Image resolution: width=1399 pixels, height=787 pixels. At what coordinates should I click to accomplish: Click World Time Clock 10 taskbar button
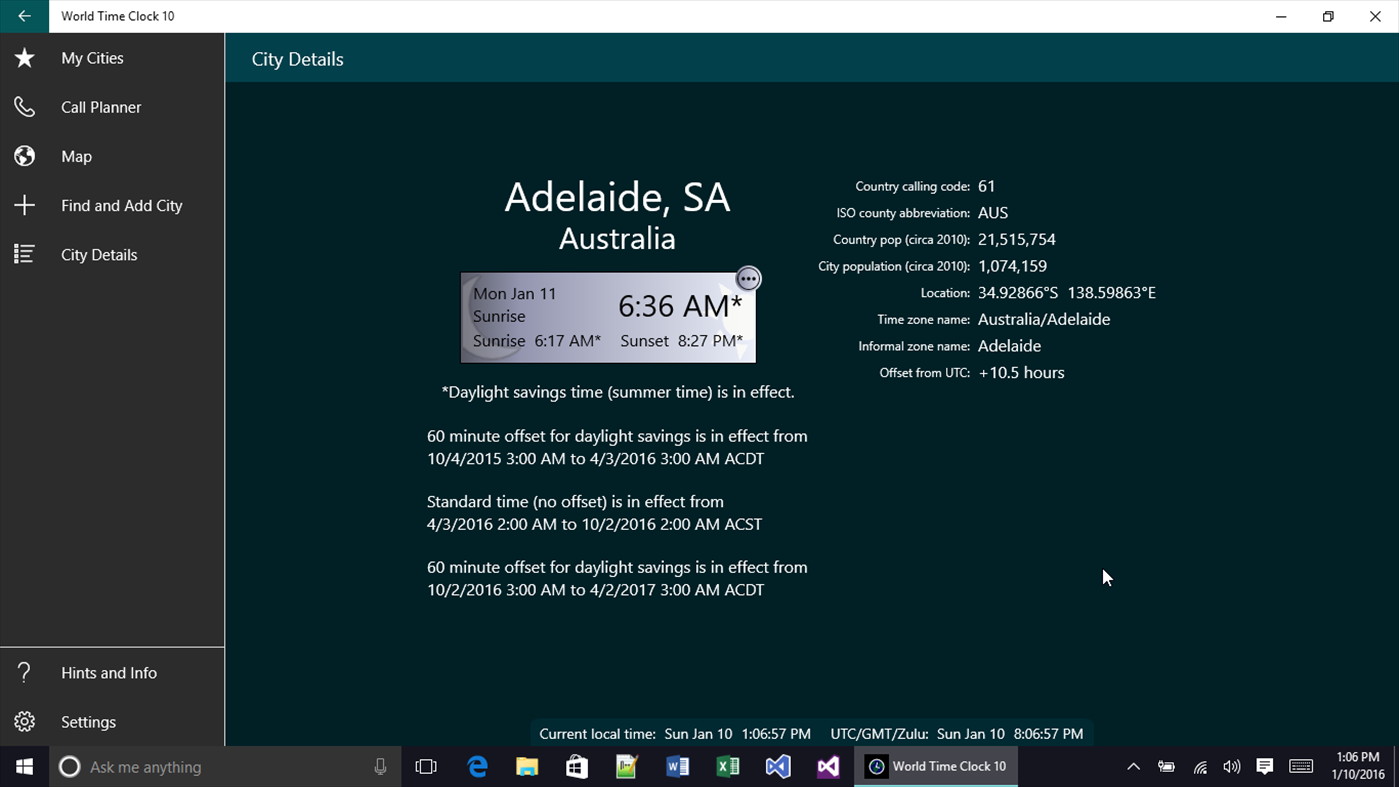click(936, 767)
